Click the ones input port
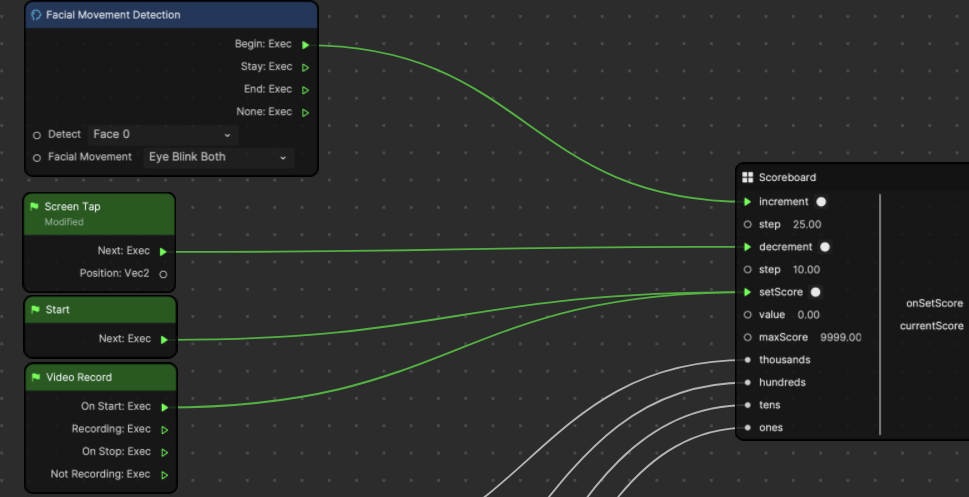The width and height of the screenshot is (969, 497). pos(748,428)
